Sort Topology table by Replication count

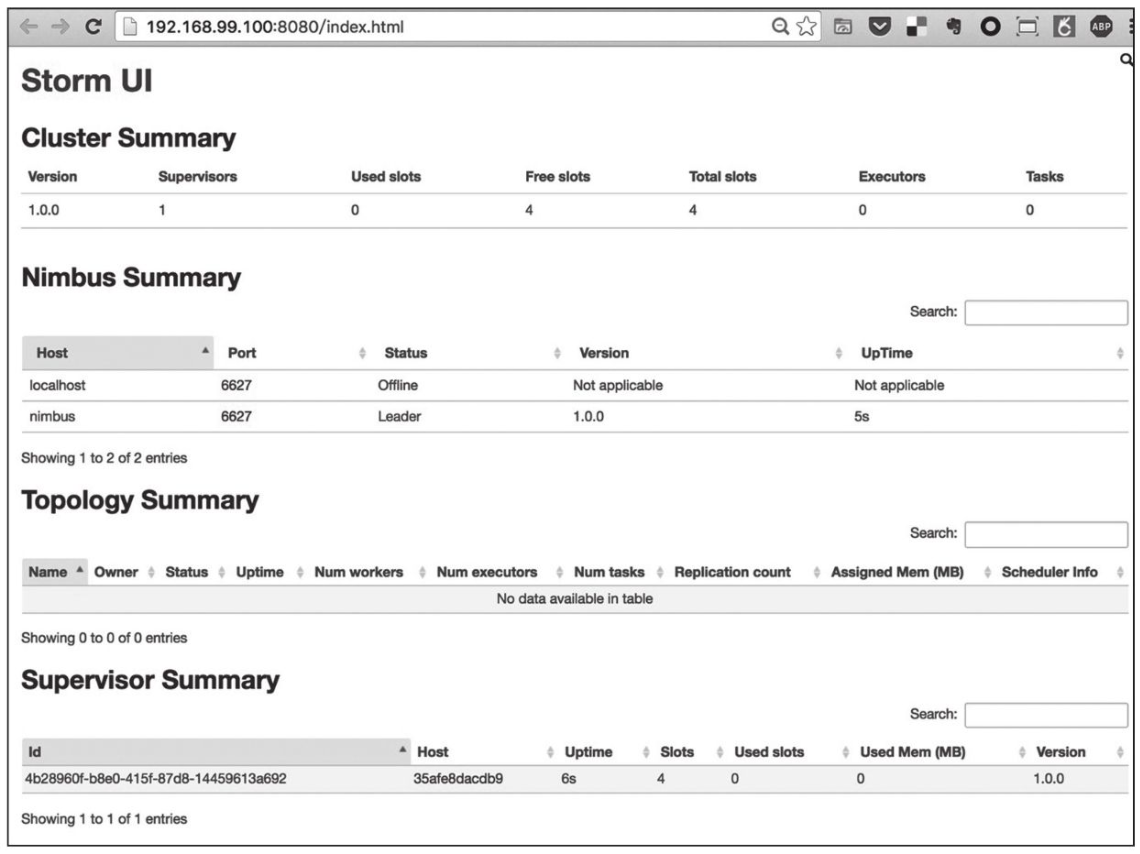[x=745, y=572]
